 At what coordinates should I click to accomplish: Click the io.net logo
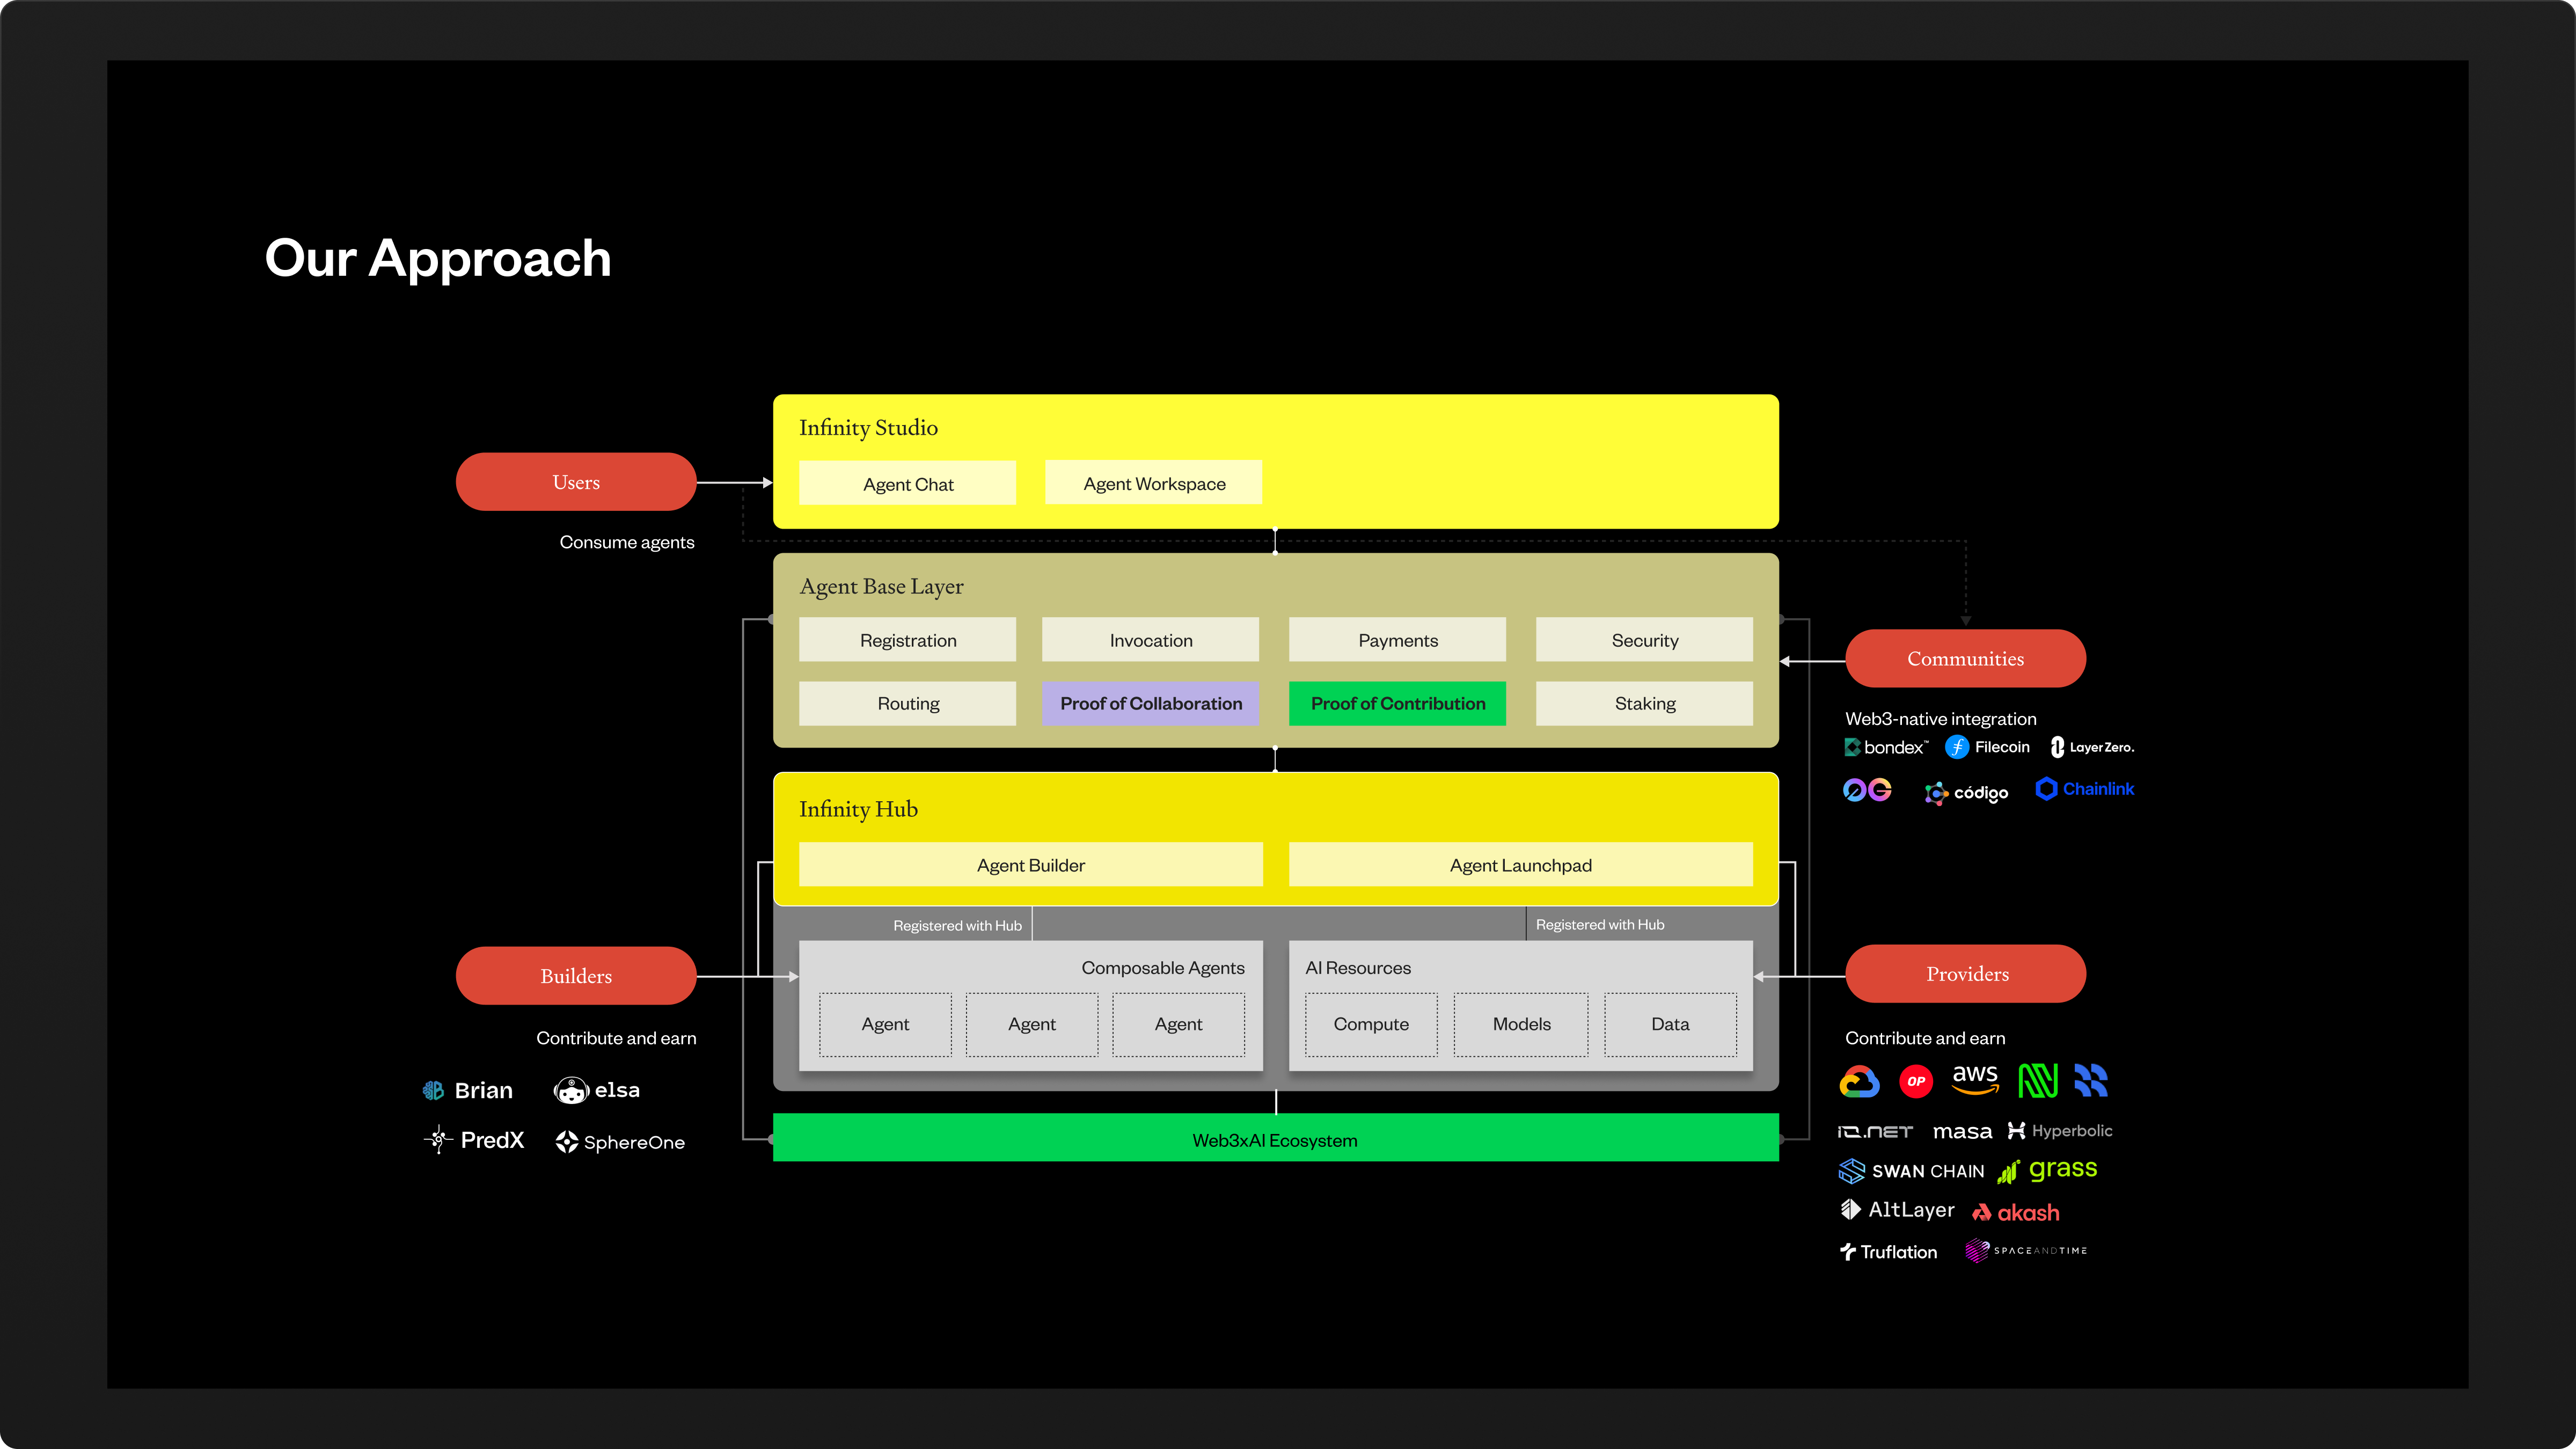click(1875, 1132)
